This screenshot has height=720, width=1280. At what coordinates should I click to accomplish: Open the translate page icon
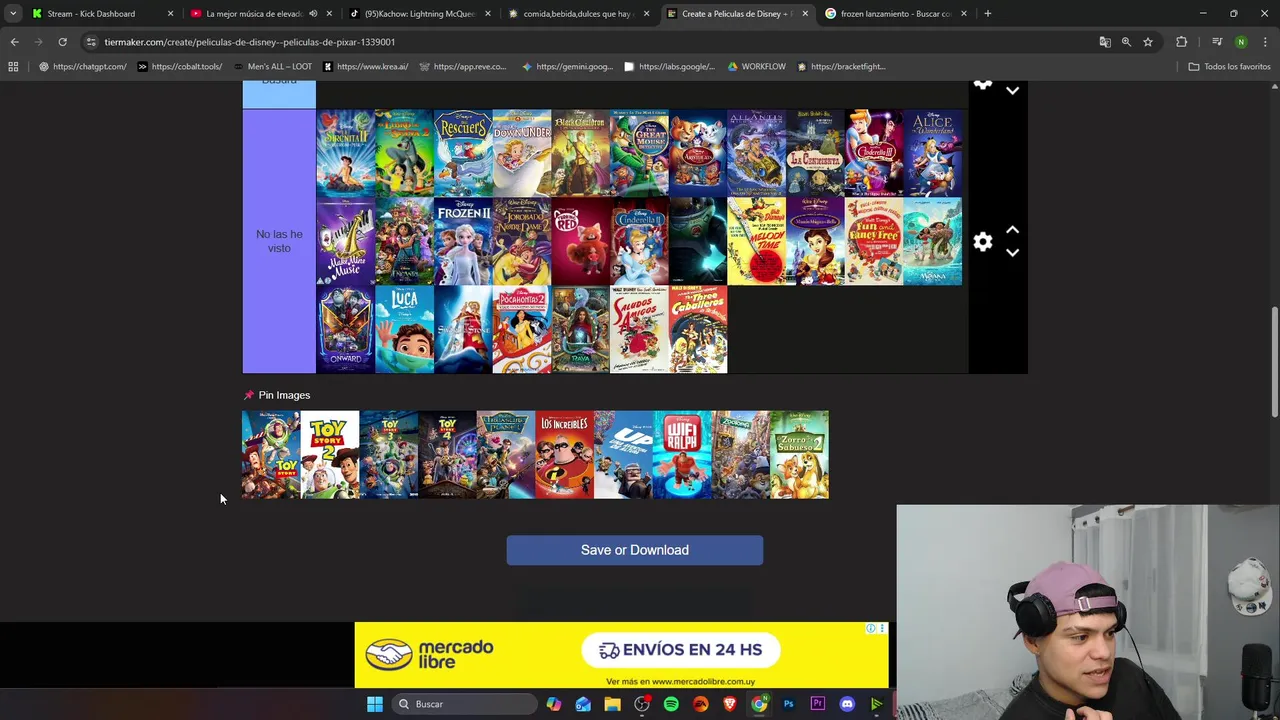[1105, 42]
